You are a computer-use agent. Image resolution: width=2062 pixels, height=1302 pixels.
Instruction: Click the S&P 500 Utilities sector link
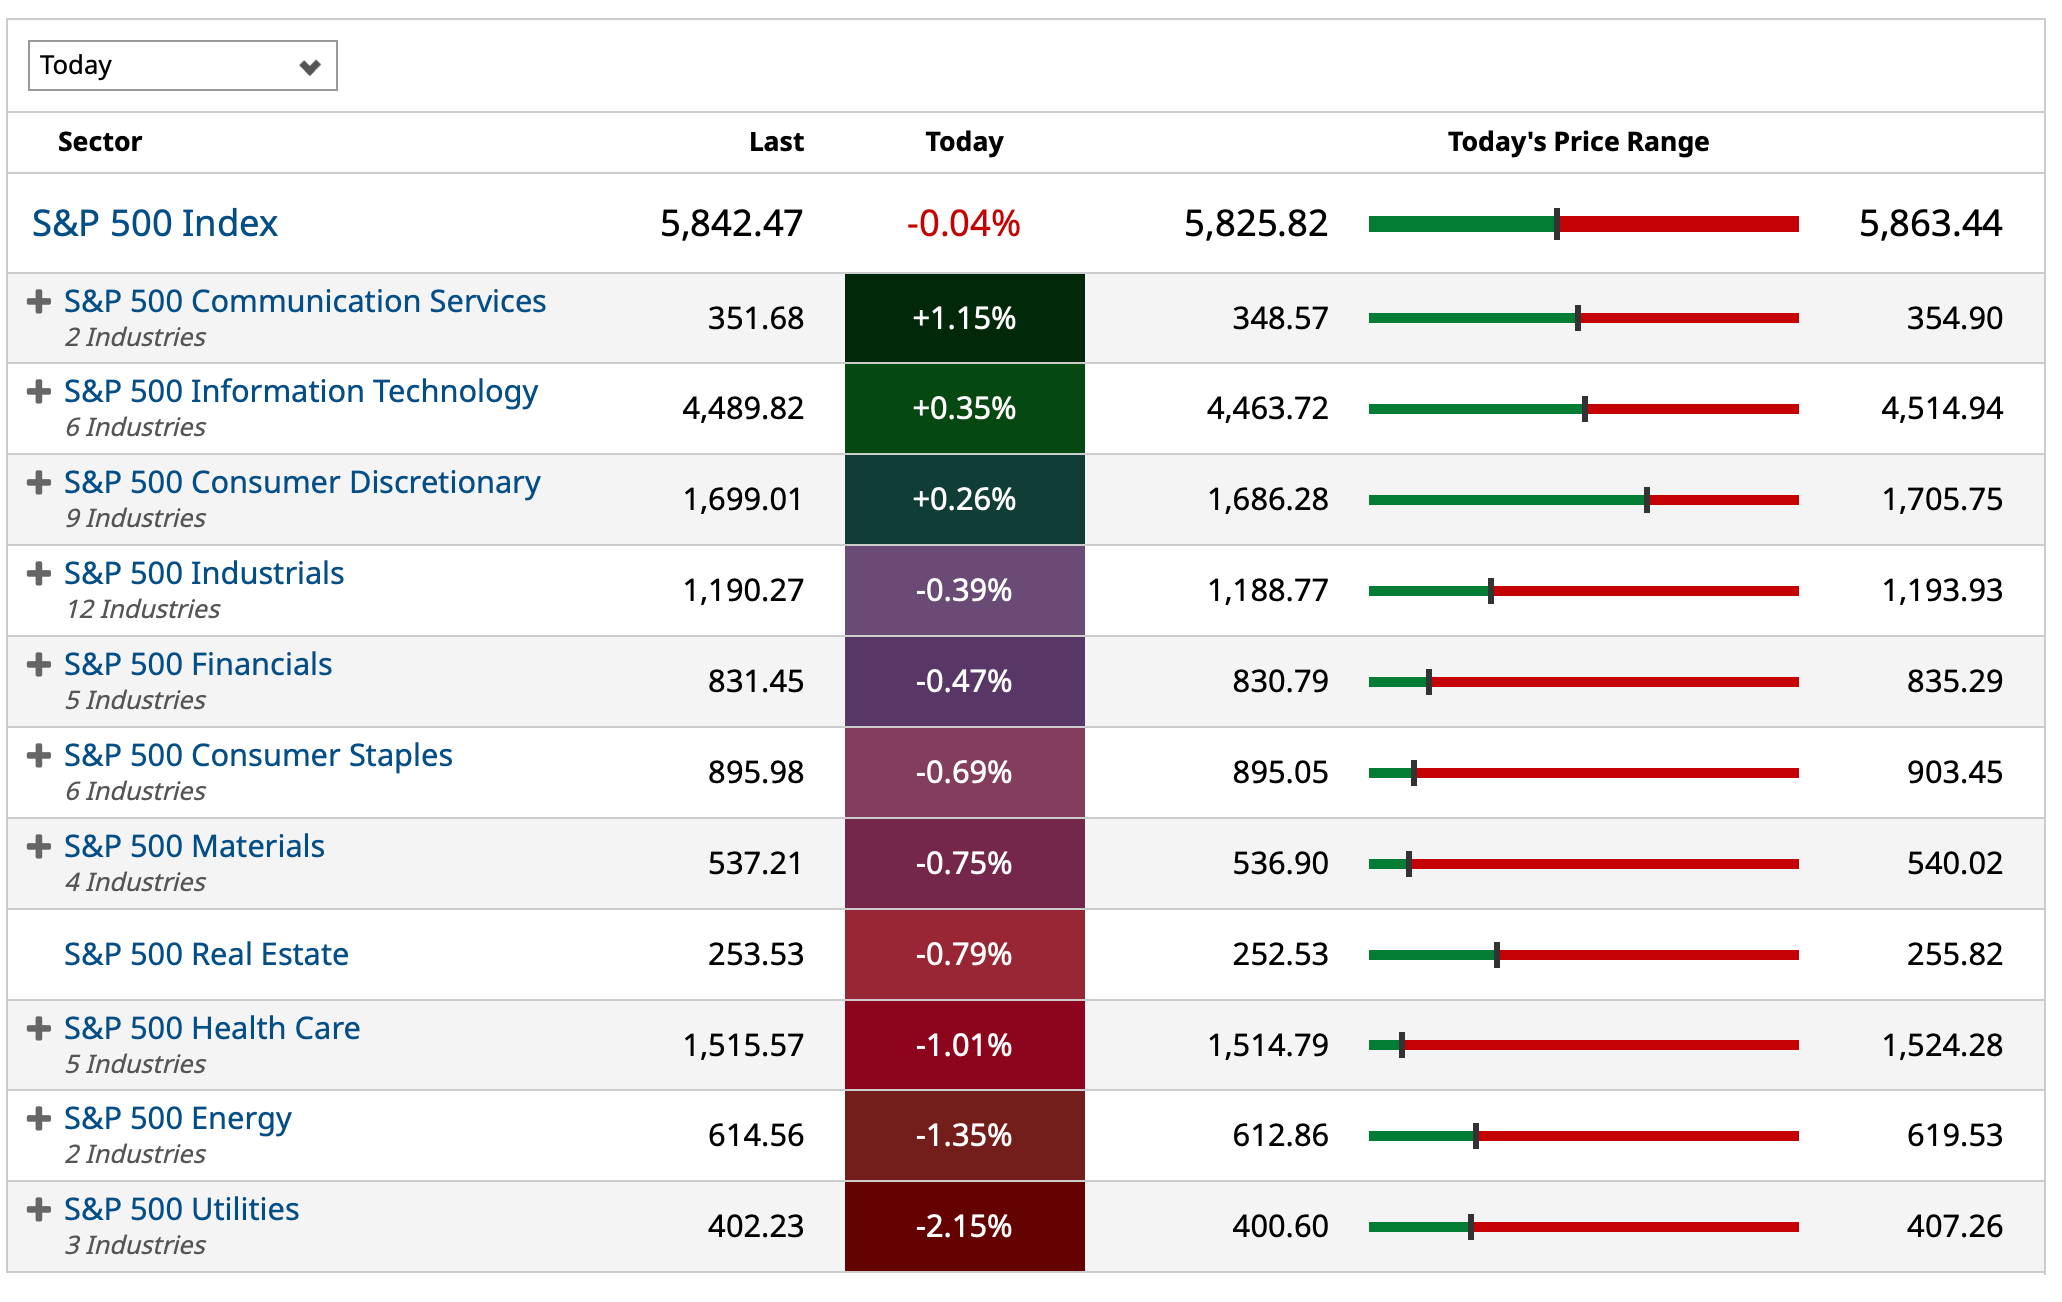tap(181, 1209)
